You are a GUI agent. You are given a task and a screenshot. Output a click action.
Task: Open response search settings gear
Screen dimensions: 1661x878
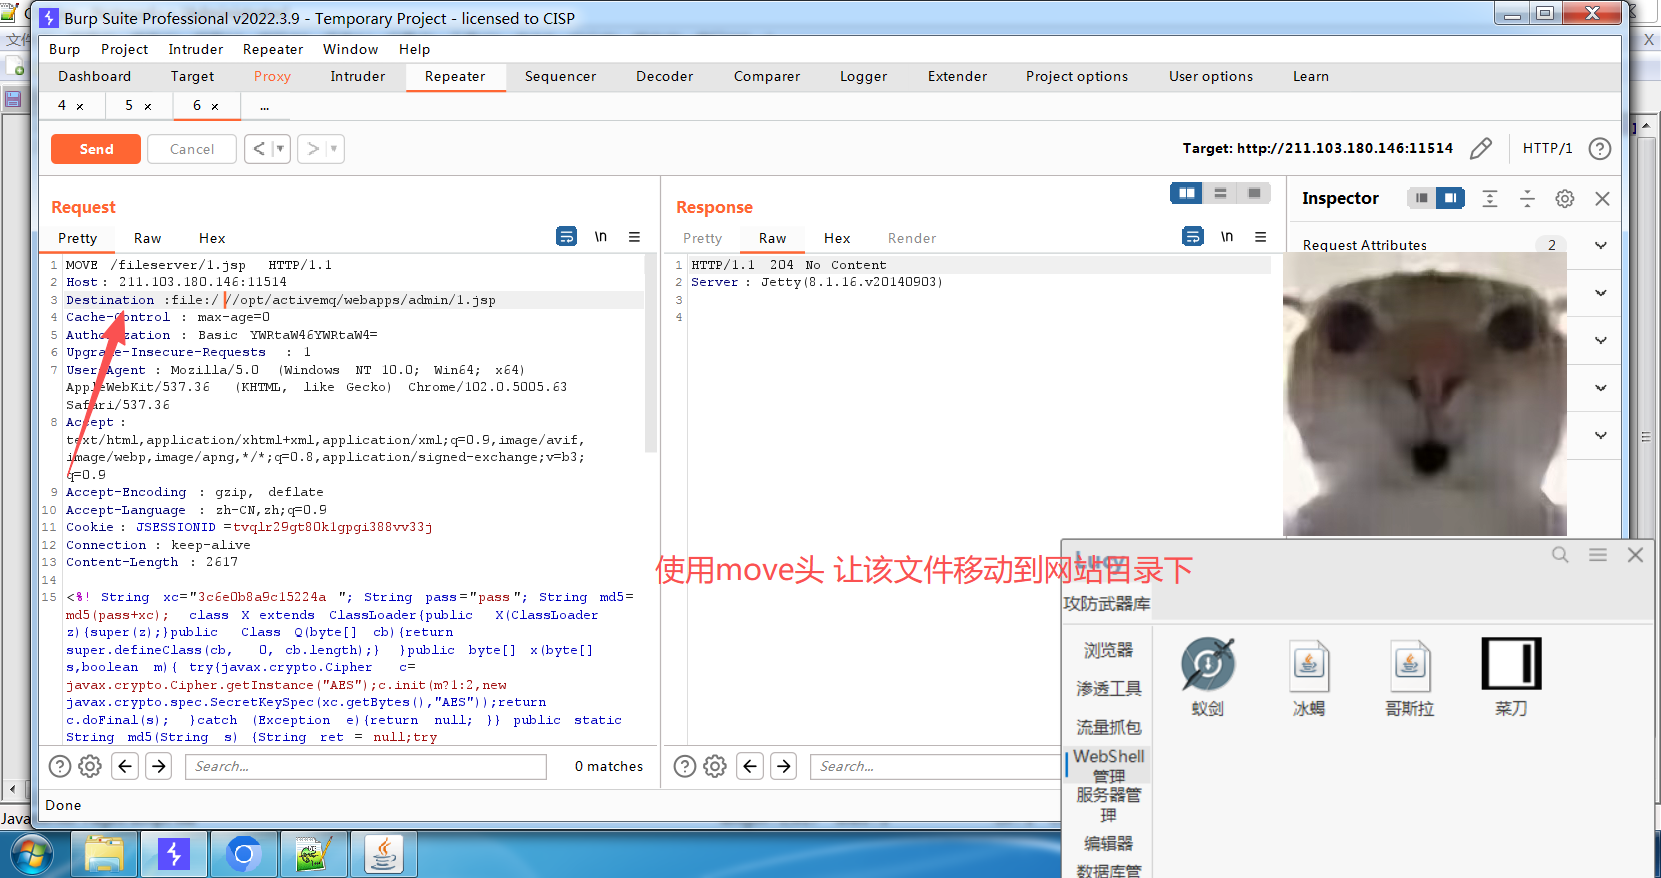[x=715, y=766]
